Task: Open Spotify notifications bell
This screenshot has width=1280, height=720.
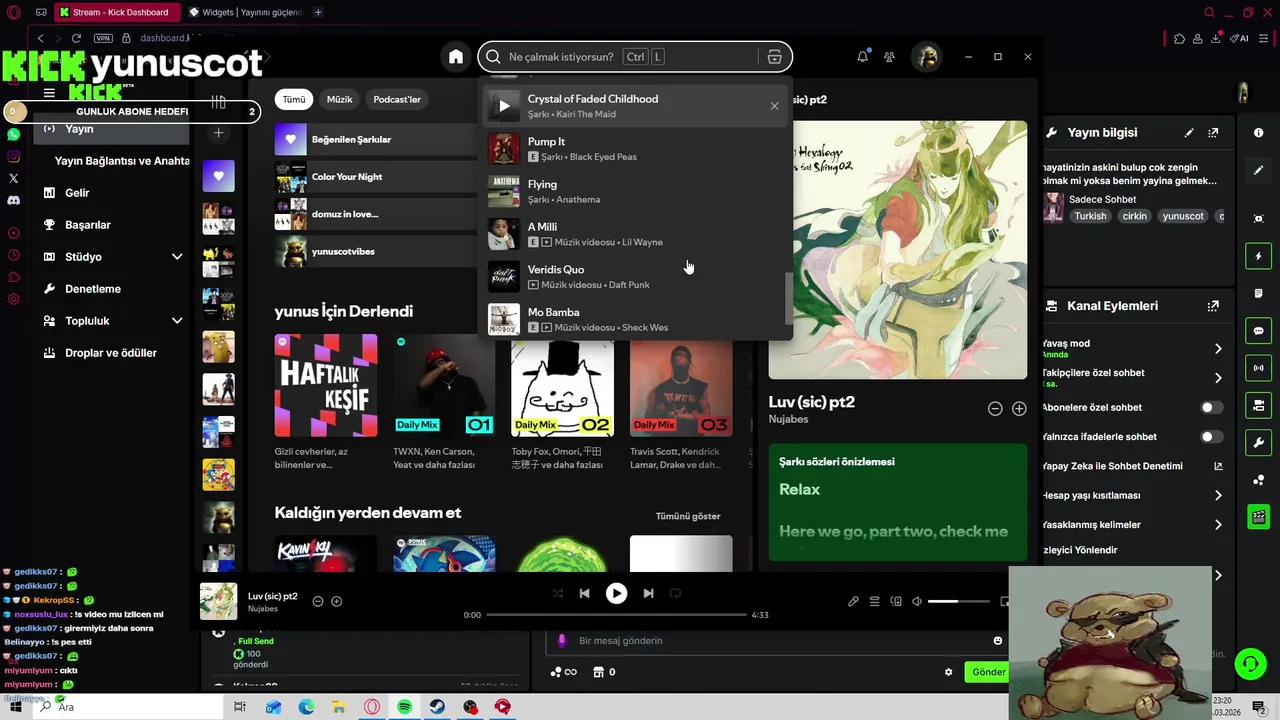Action: pos(862,57)
